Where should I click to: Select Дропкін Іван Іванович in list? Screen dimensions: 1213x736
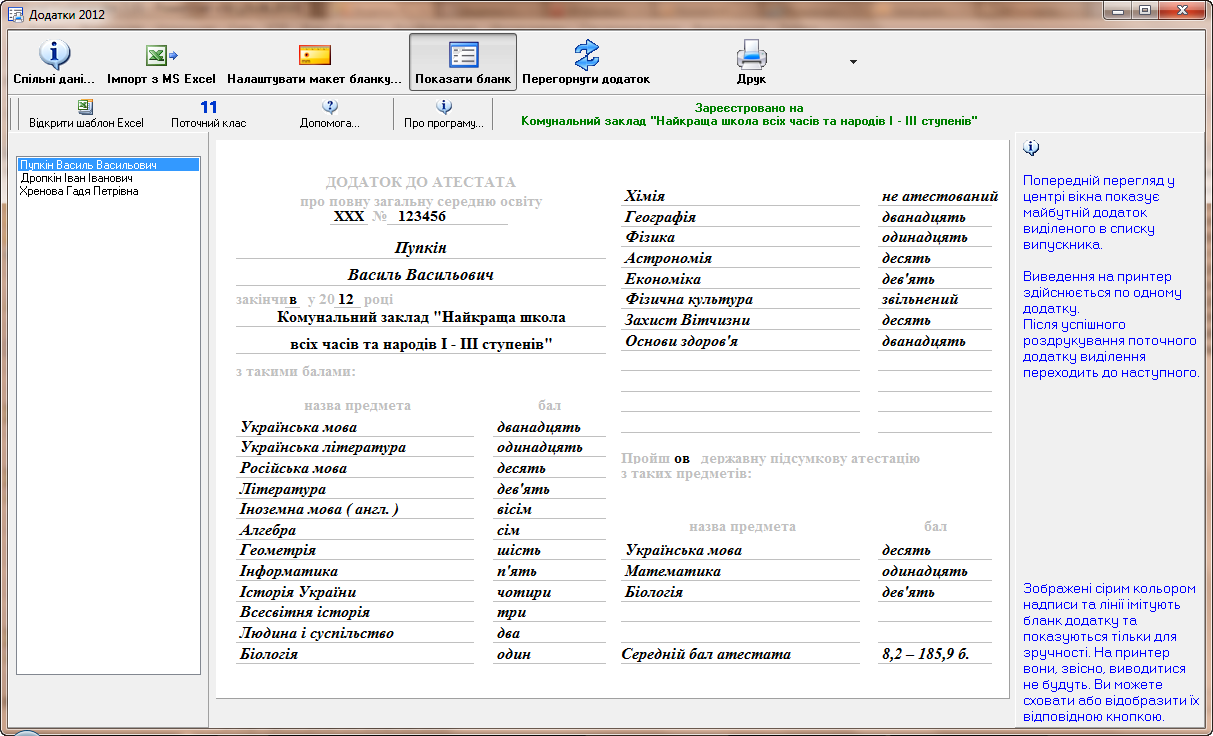click(x=76, y=177)
